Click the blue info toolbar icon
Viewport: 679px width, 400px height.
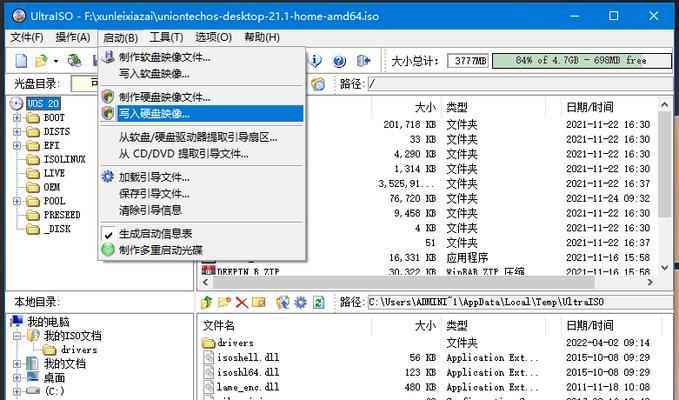pos(315,61)
